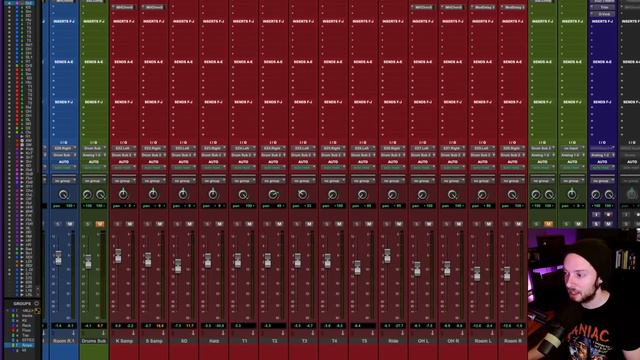Click the Drums Sub volume fader
640x360 pixels.
click(x=88, y=261)
